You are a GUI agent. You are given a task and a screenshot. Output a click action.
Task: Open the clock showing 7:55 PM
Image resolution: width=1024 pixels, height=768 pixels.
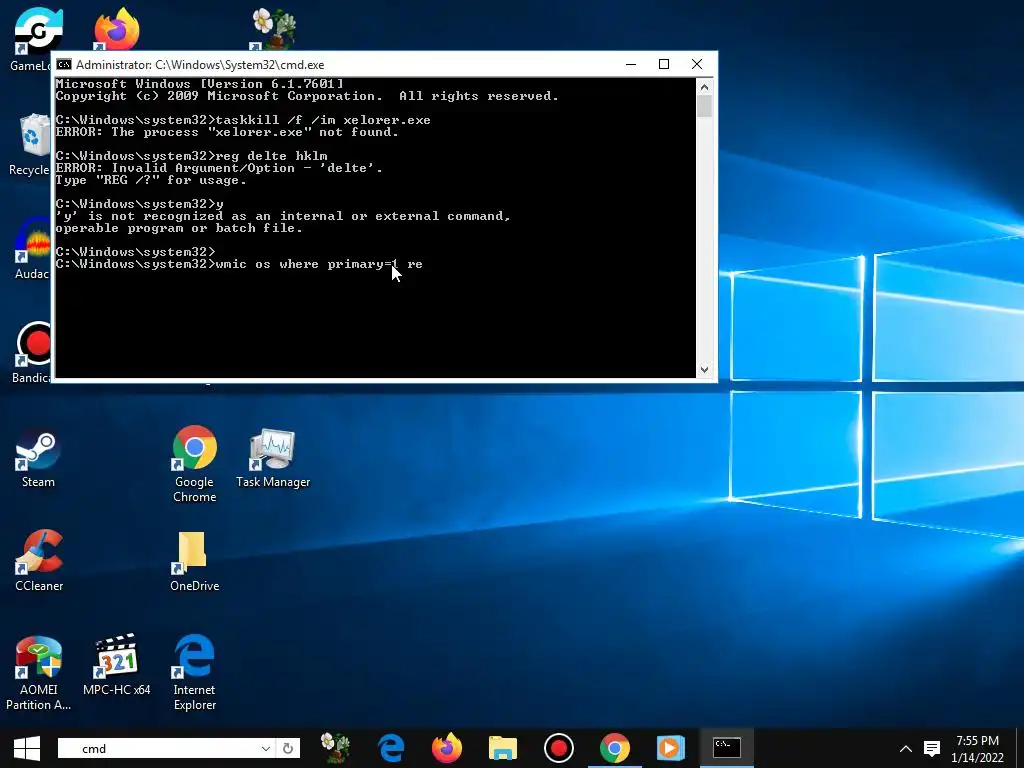coord(977,748)
